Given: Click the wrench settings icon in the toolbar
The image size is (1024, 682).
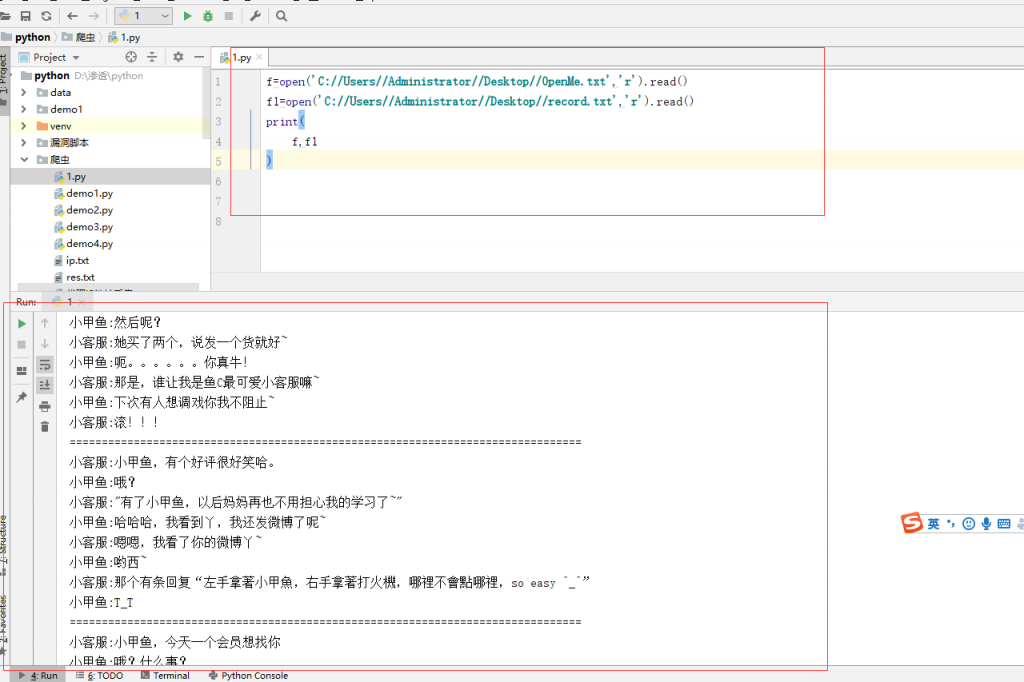Looking at the screenshot, I should [256, 16].
